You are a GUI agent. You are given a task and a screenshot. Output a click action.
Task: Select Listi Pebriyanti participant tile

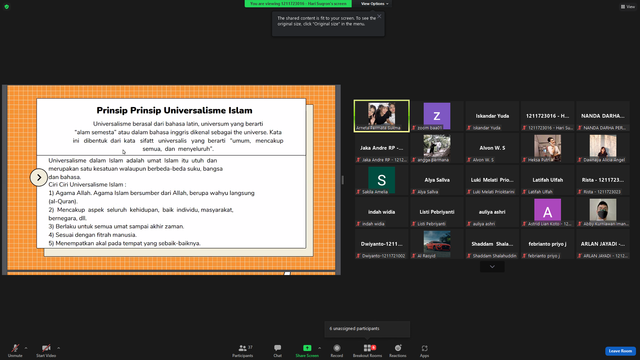(x=437, y=212)
